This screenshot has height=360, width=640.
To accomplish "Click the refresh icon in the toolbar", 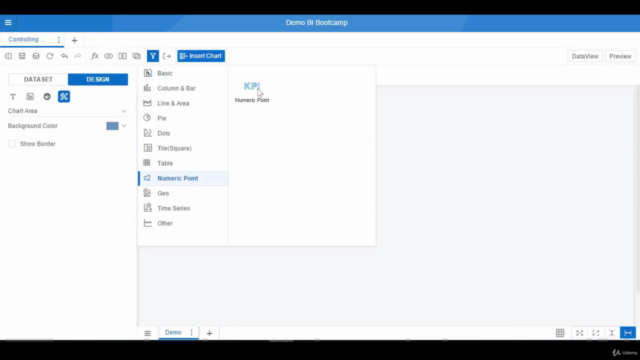I will [50, 56].
